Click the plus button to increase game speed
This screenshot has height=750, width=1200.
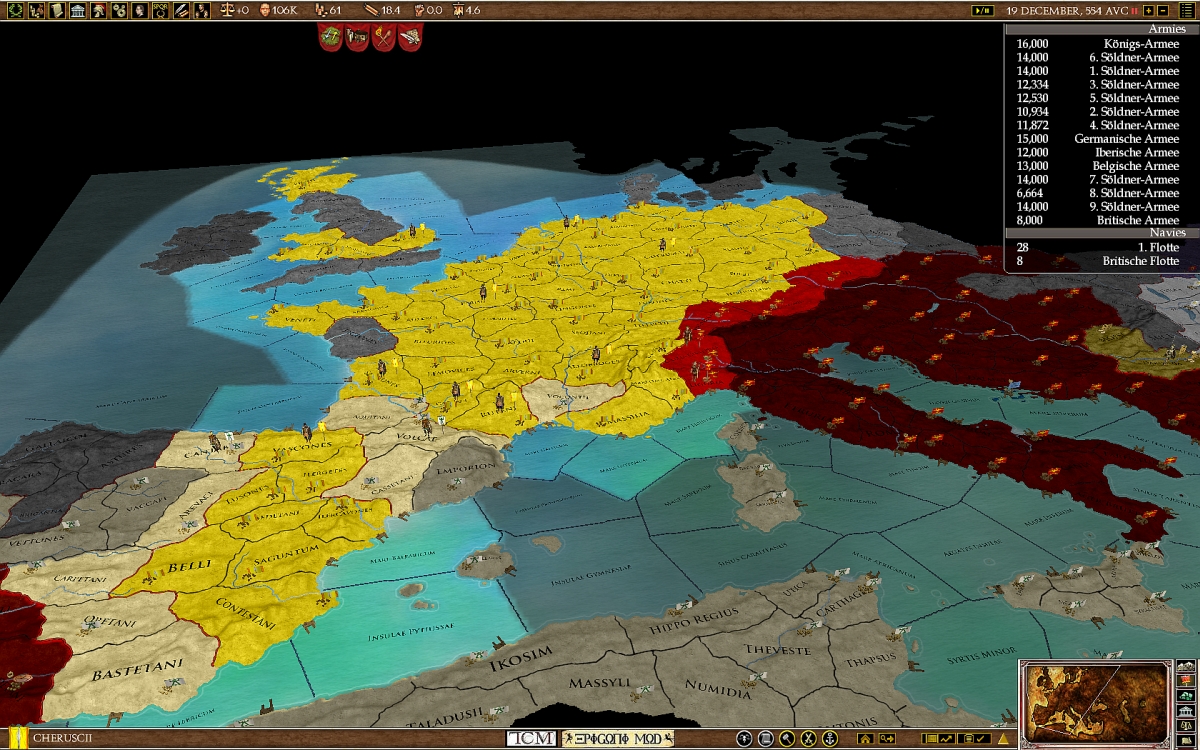point(1149,10)
